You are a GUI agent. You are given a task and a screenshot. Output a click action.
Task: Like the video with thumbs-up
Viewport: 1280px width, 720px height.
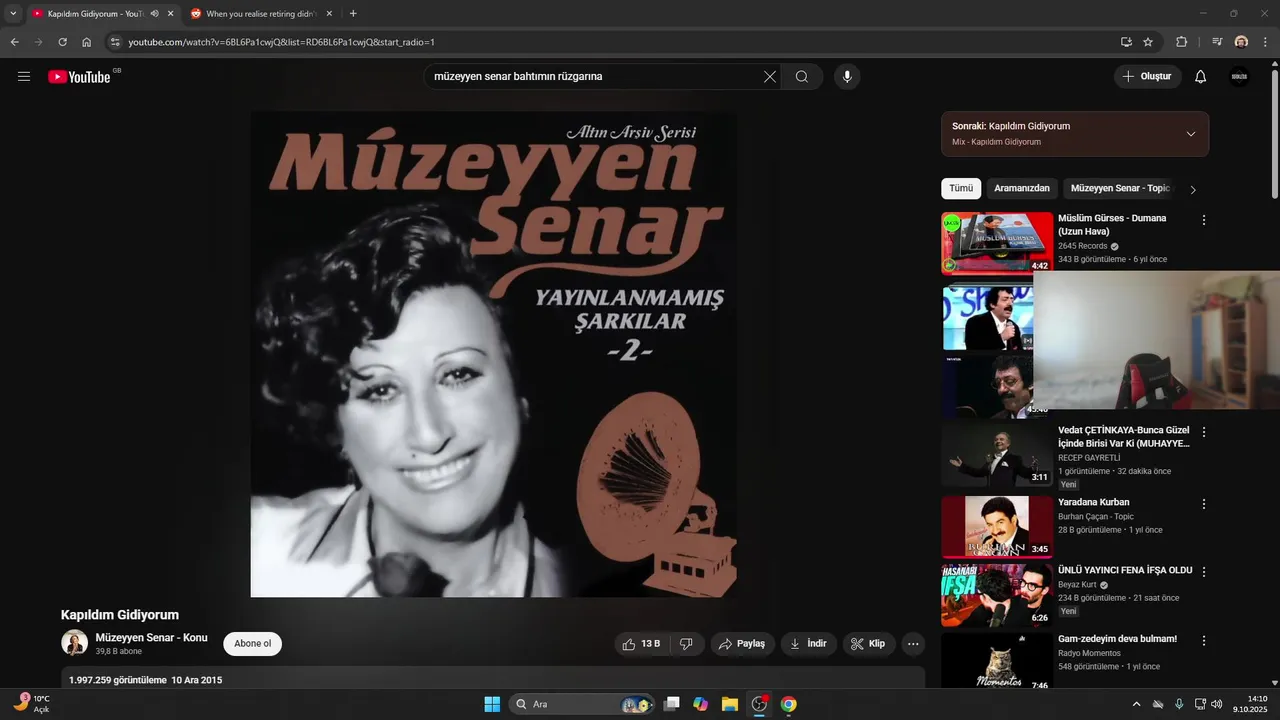tap(641, 644)
